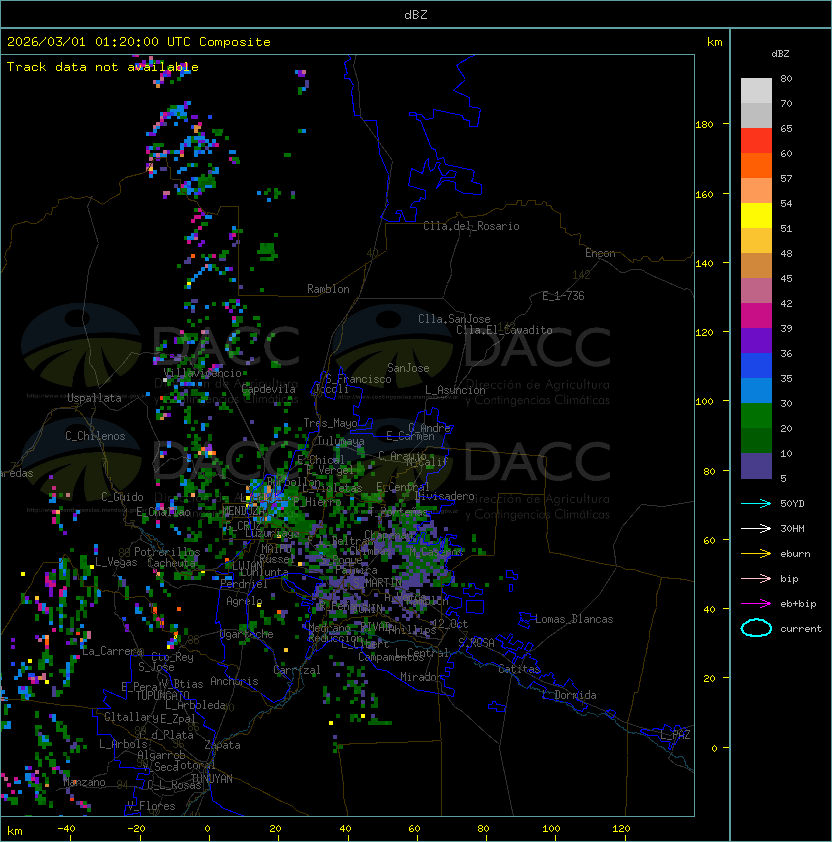Click the C_Guido map label
Image resolution: width=832 pixels, height=842 pixels.
(122, 497)
